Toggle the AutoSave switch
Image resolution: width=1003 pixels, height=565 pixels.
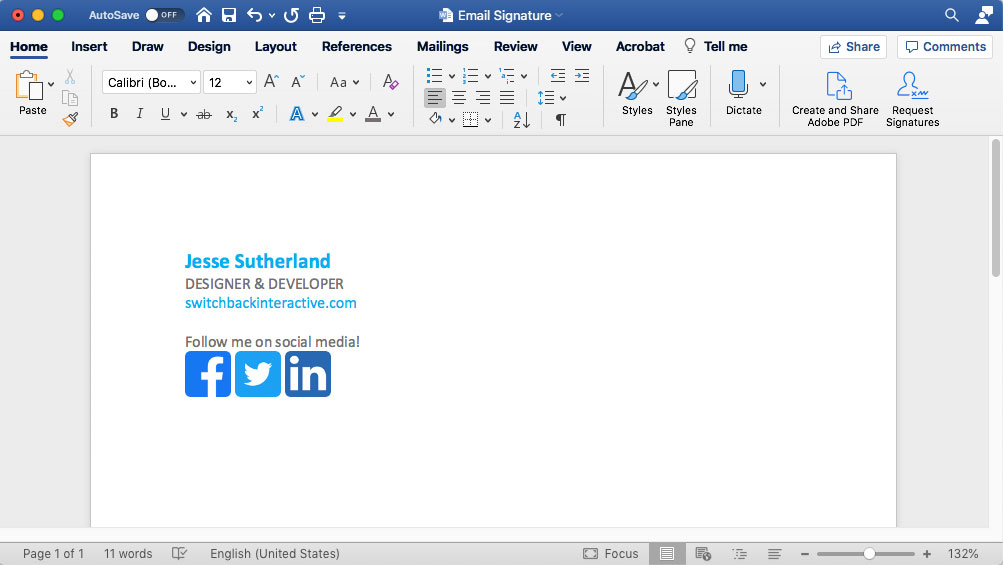click(x=164, y=15)
